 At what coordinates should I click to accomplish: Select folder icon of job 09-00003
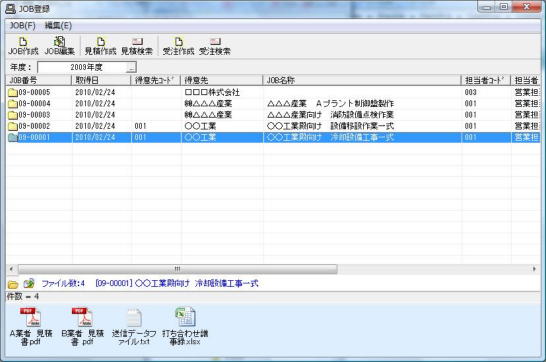(13, 115)
